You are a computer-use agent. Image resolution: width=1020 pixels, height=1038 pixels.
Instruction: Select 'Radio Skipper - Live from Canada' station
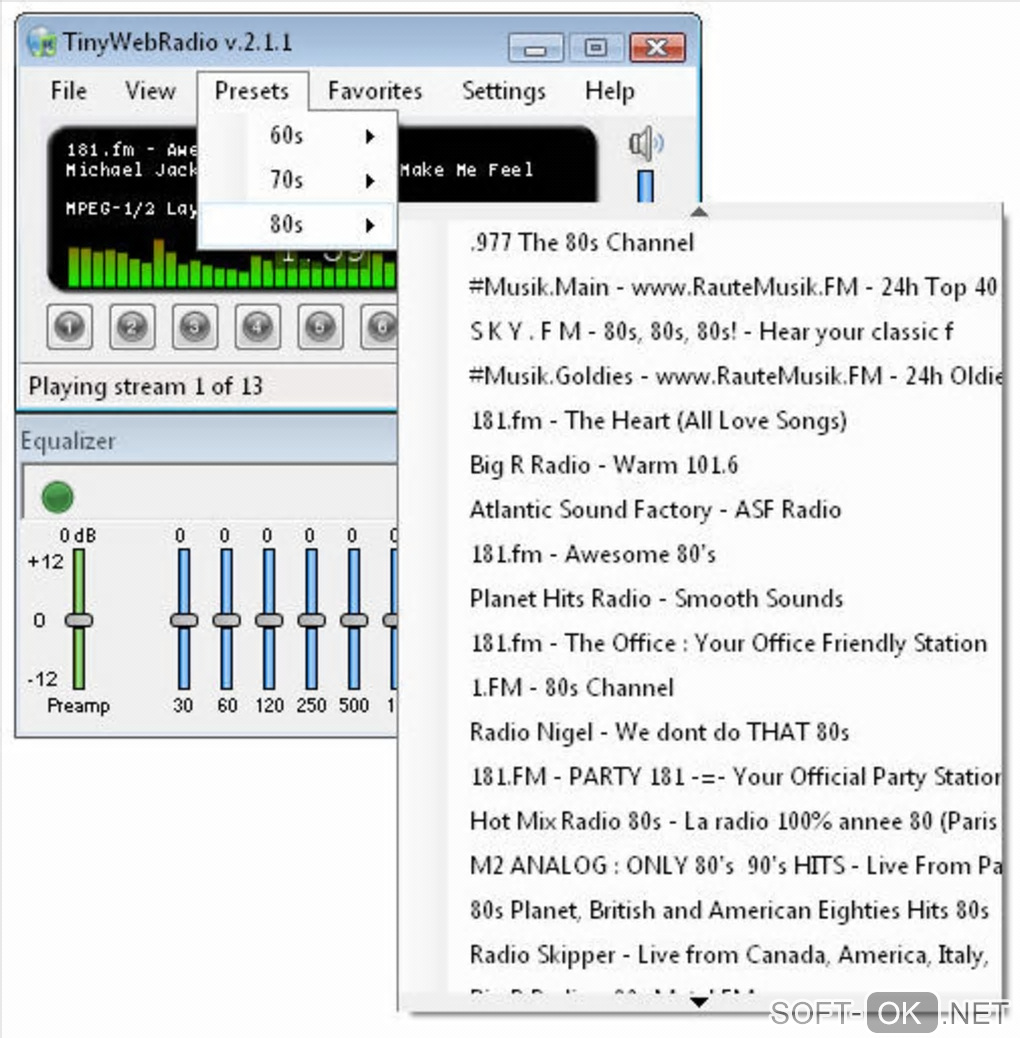point(700,954)
